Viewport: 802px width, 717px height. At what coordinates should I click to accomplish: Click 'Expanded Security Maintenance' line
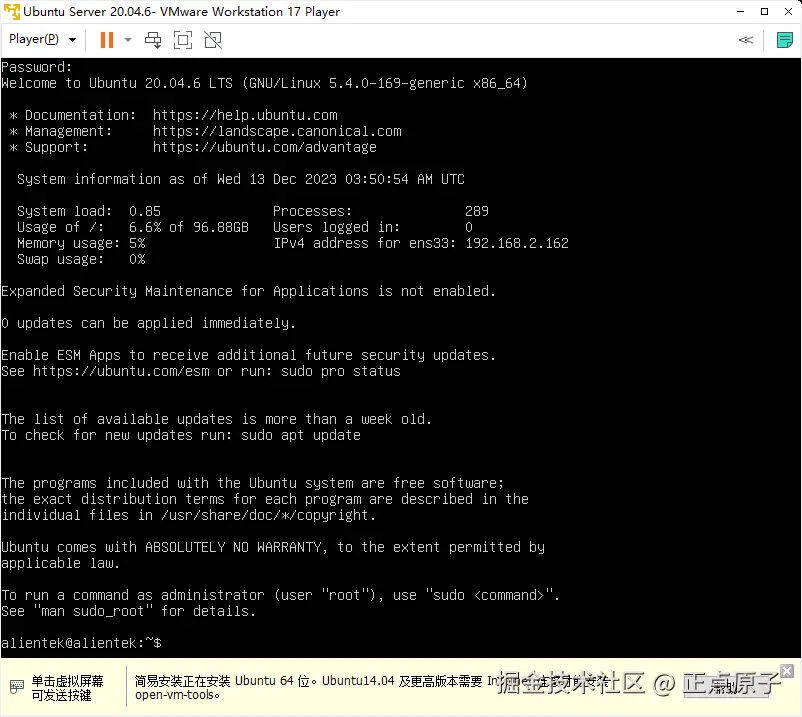[249, 291]
